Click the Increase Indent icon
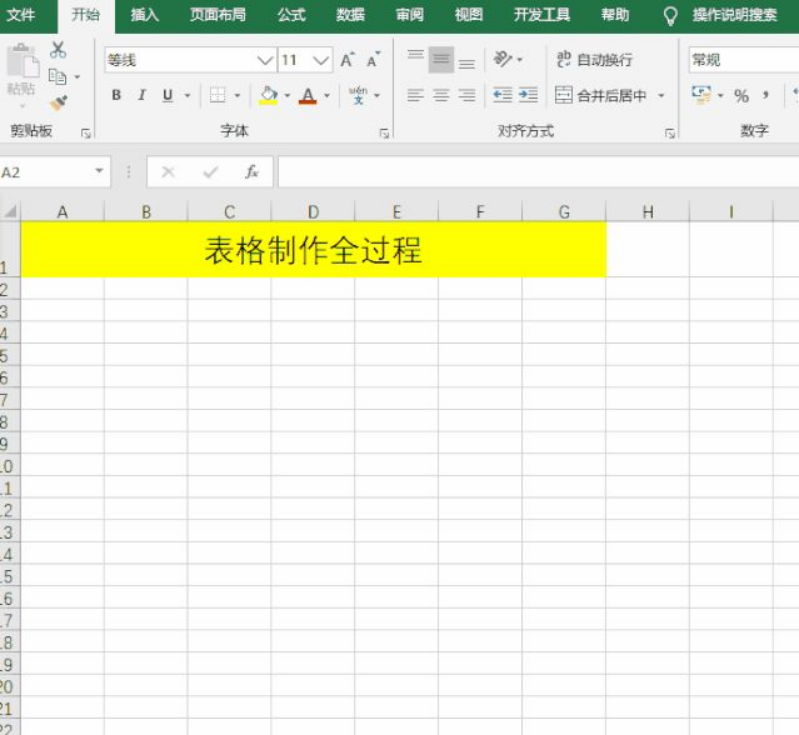Screen dimensions: 799x735 [528, 96]
